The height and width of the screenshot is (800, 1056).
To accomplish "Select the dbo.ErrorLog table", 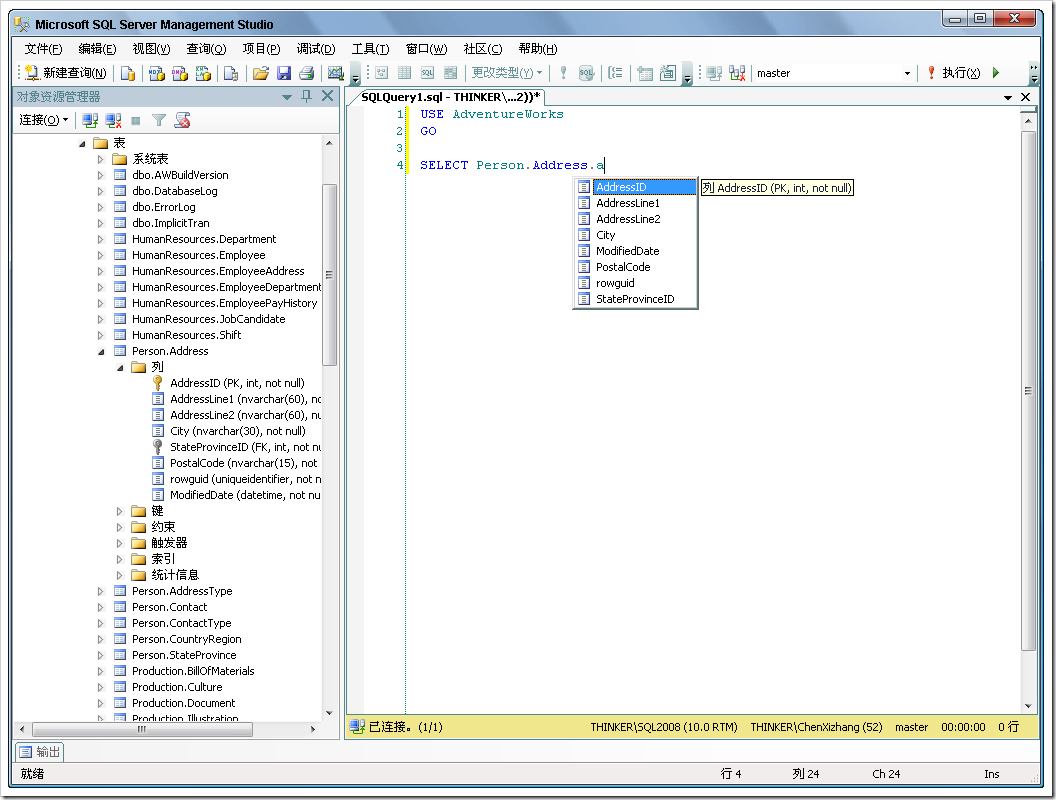I will [x=164, y=207].
